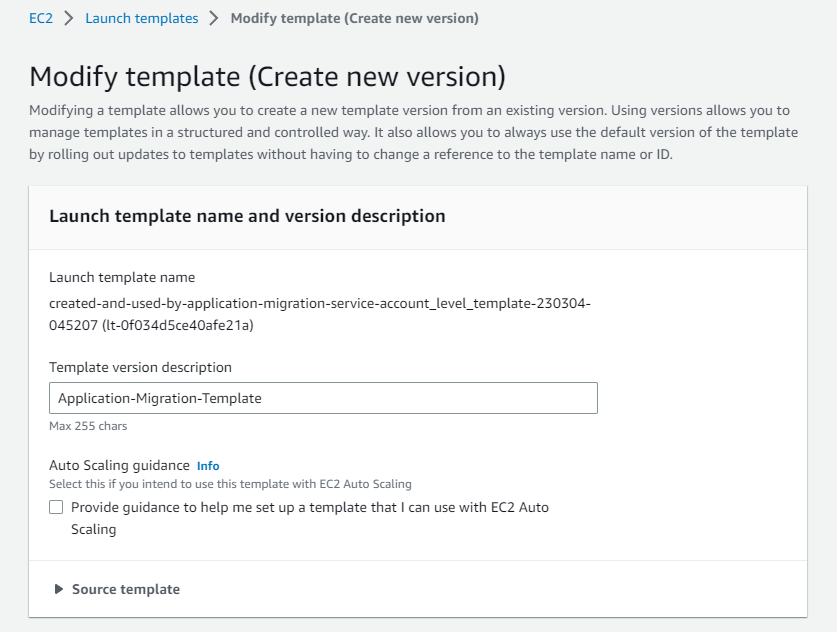Image resolution: width=837 pixels, height=632 pixels.
Task: Click the Modify template page heading
Action: 267,76
